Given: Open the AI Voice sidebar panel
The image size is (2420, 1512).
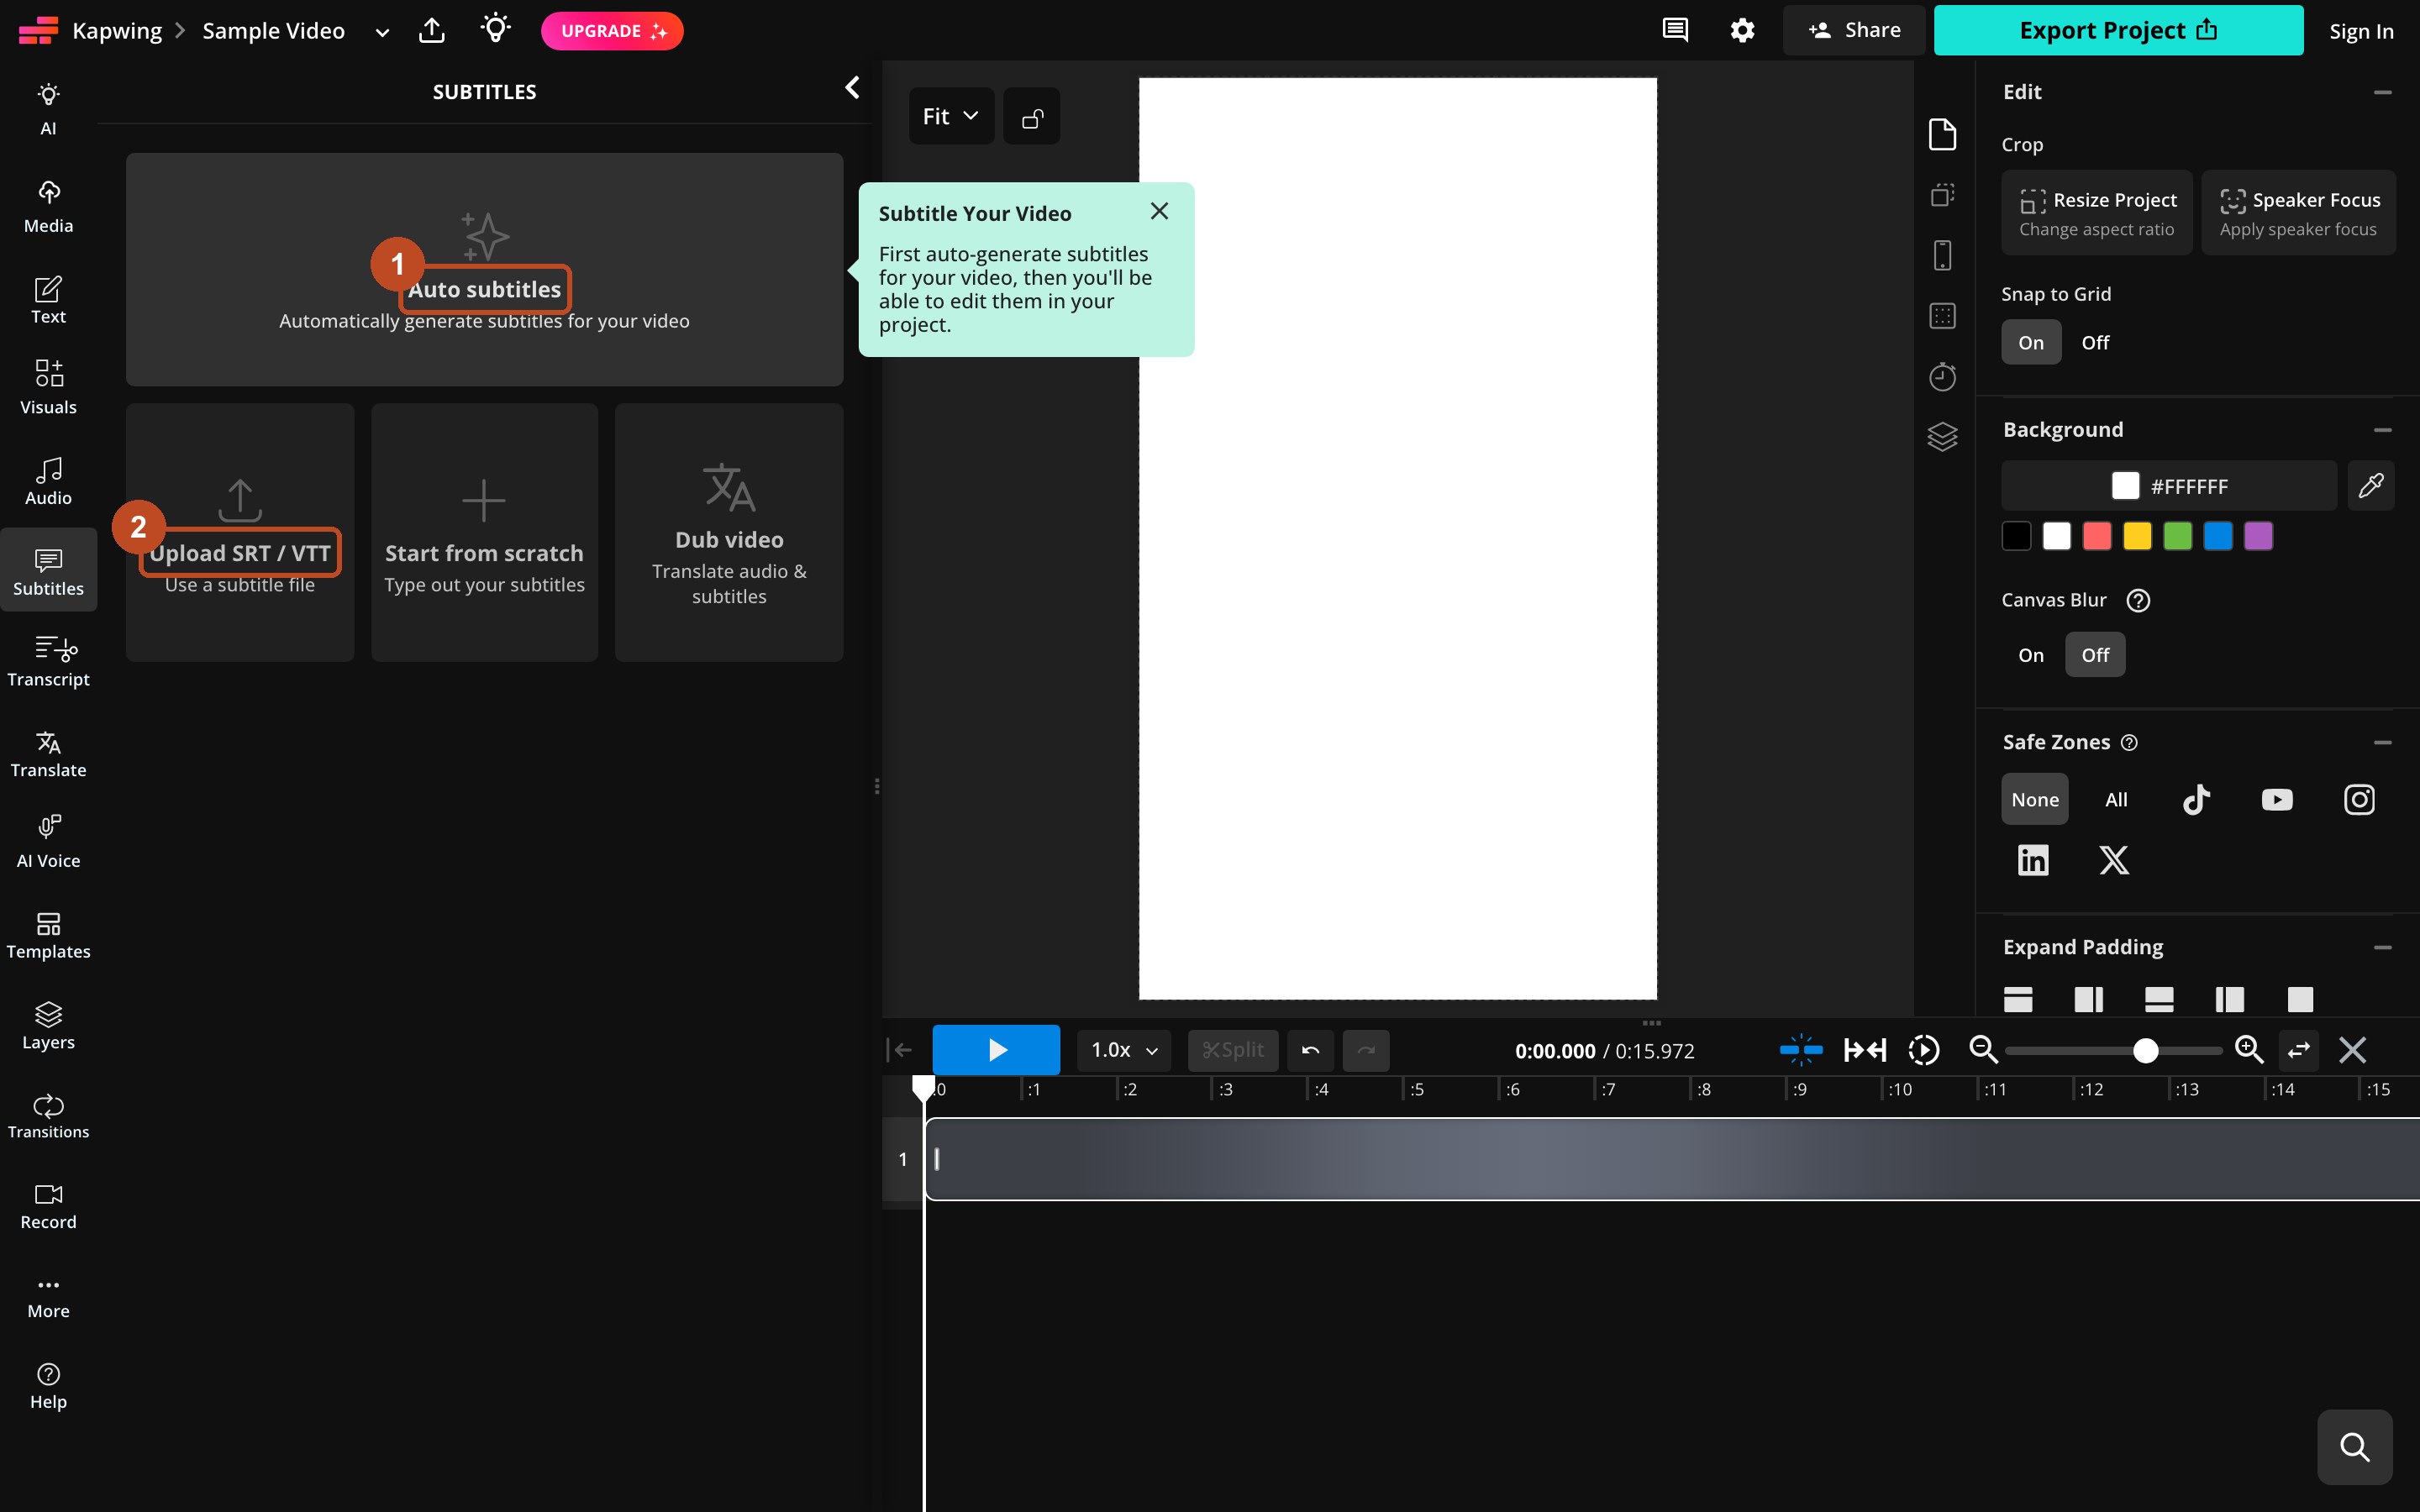Looking at the screenshot, I should click(x=48, y=842).
